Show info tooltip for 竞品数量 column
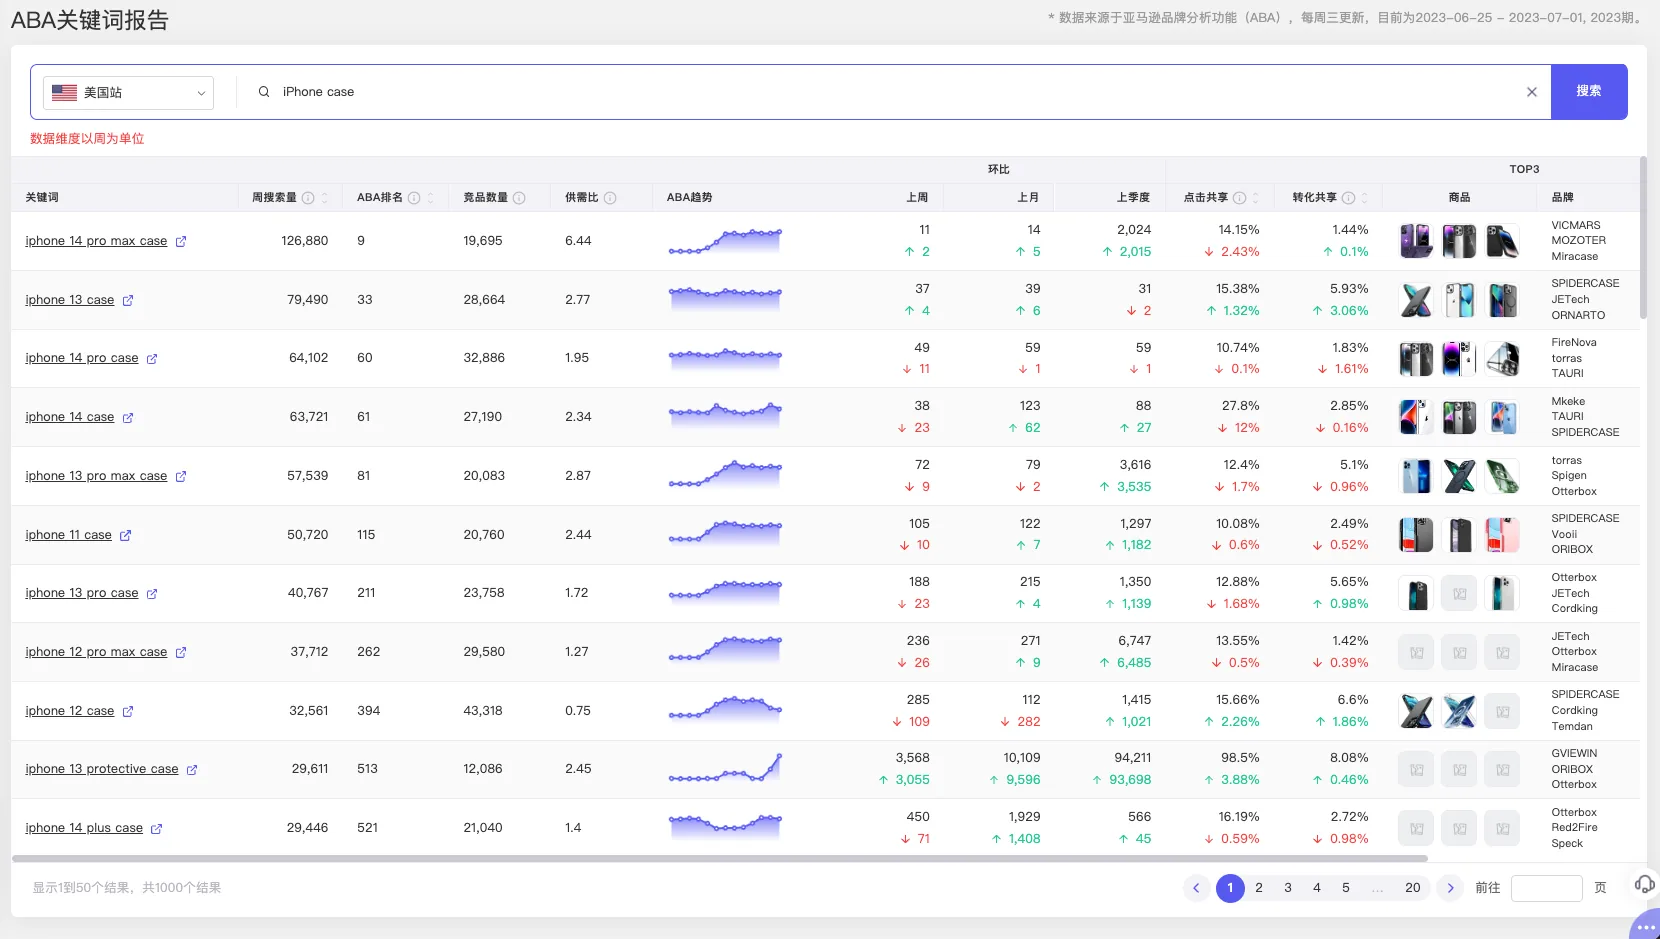This screenshot has height=939, width=1660. point(519,198)
